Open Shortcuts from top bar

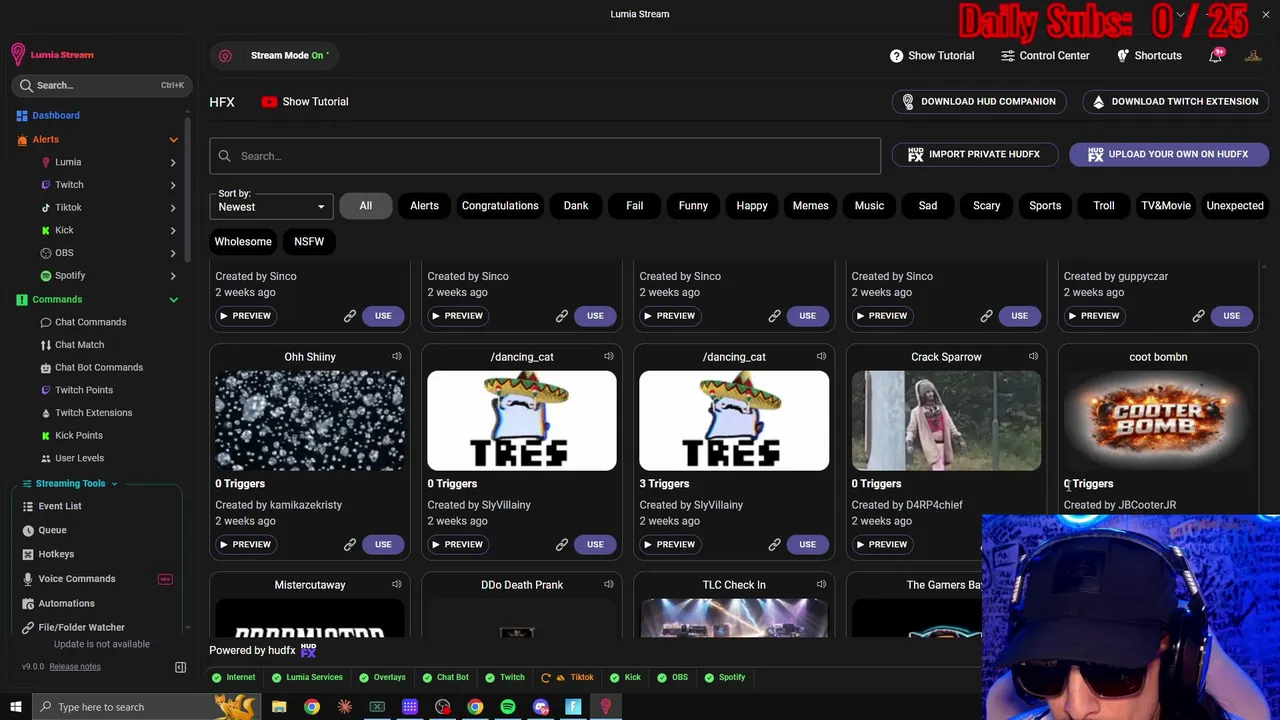[x=1149, y=56]
